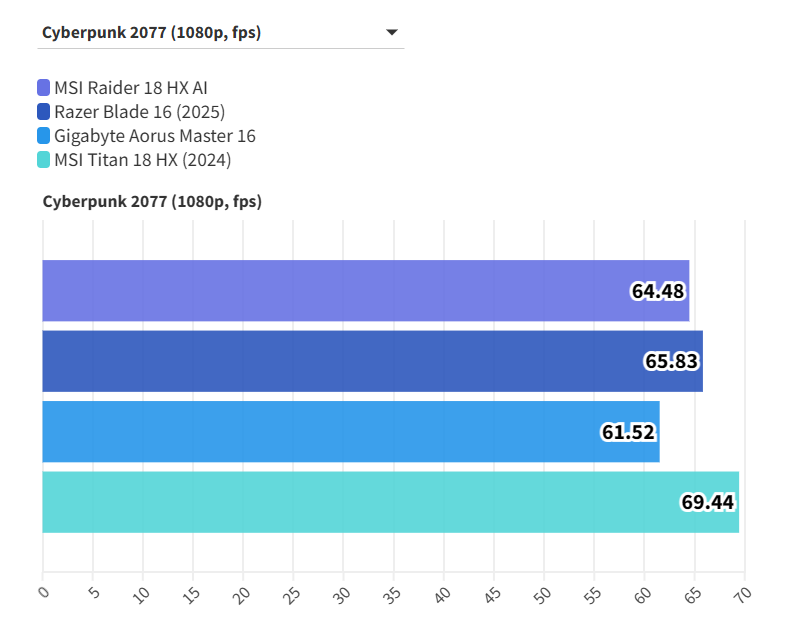Toggle the MSI Titan 18 HX (2024) legend swatch

pos(44,160)
